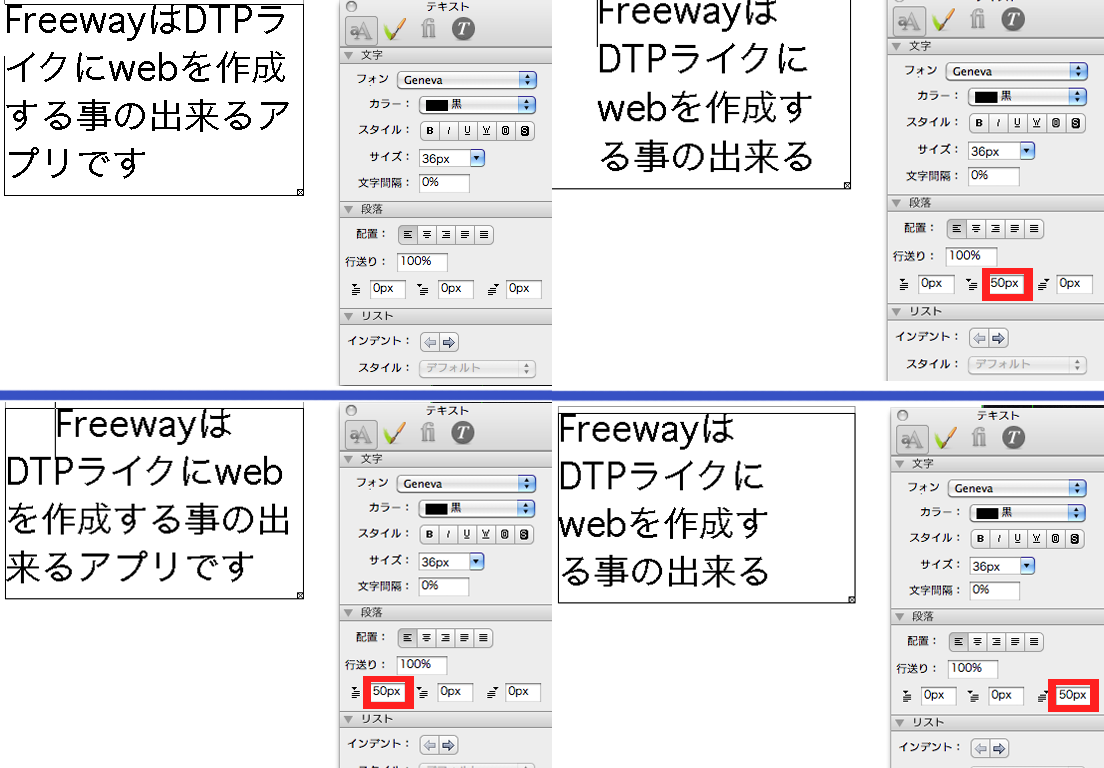Open the circled T tab in upper-left panel

coord(463,29)
